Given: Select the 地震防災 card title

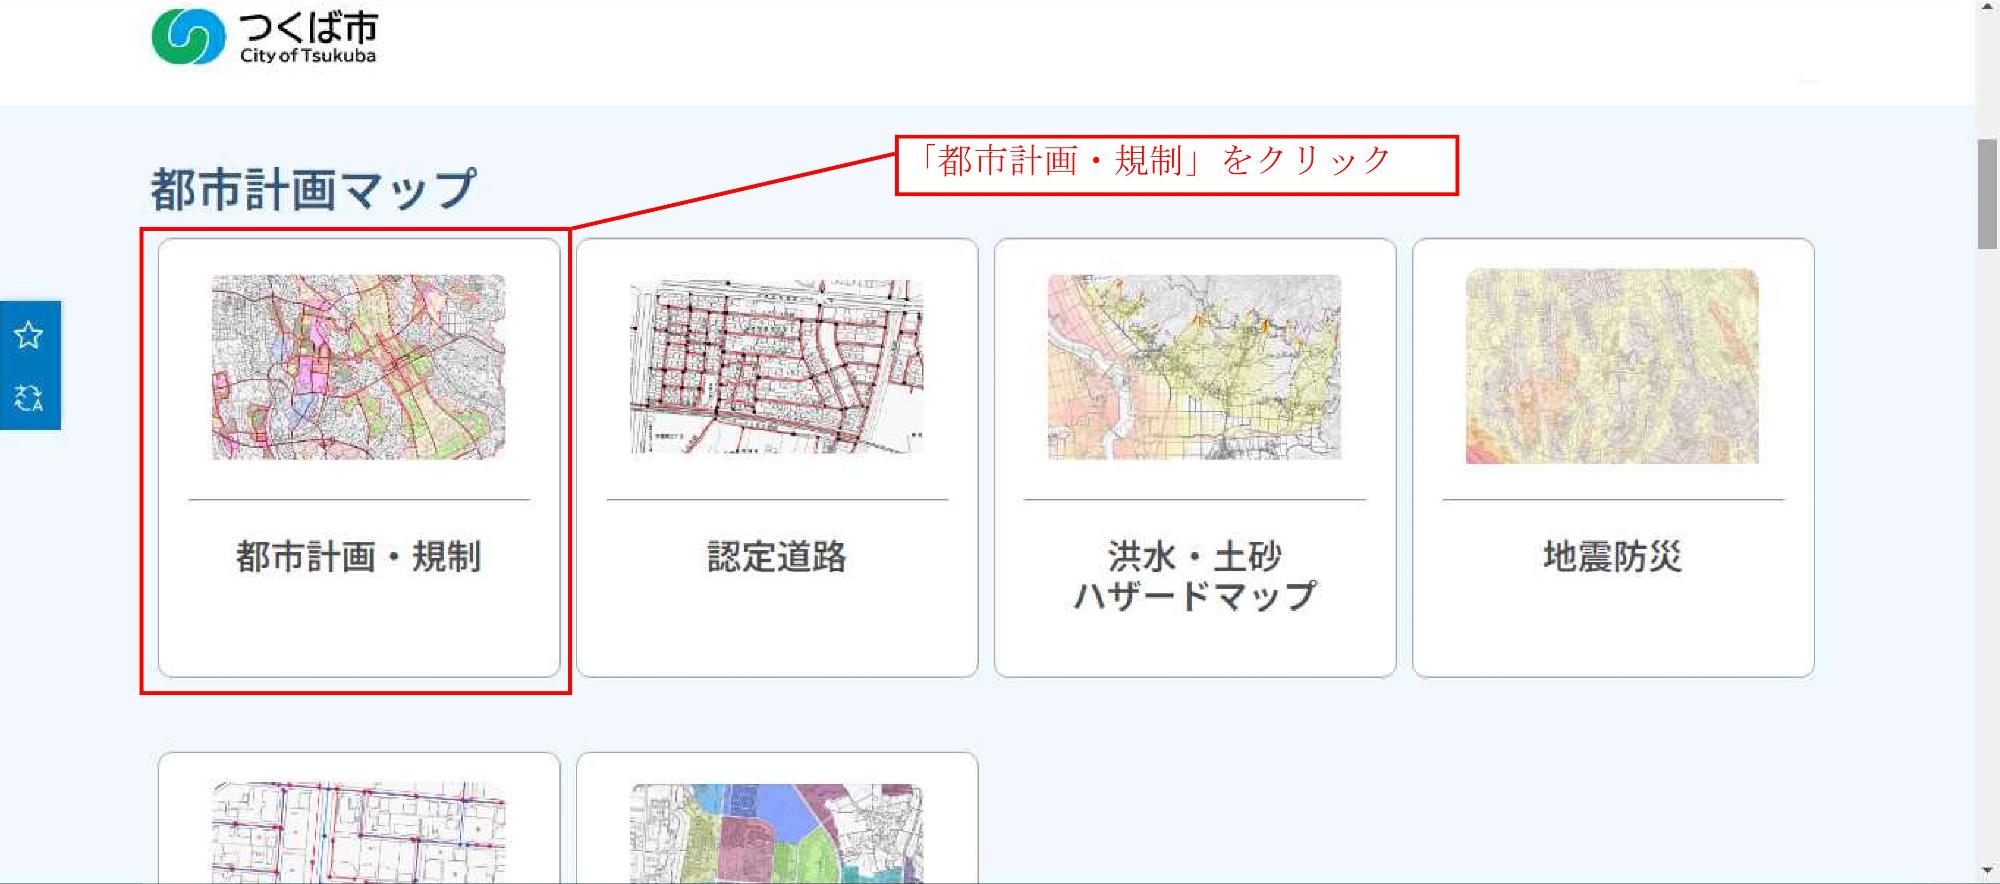Looking at the screenshot, I should click(x=1612, y=556).
